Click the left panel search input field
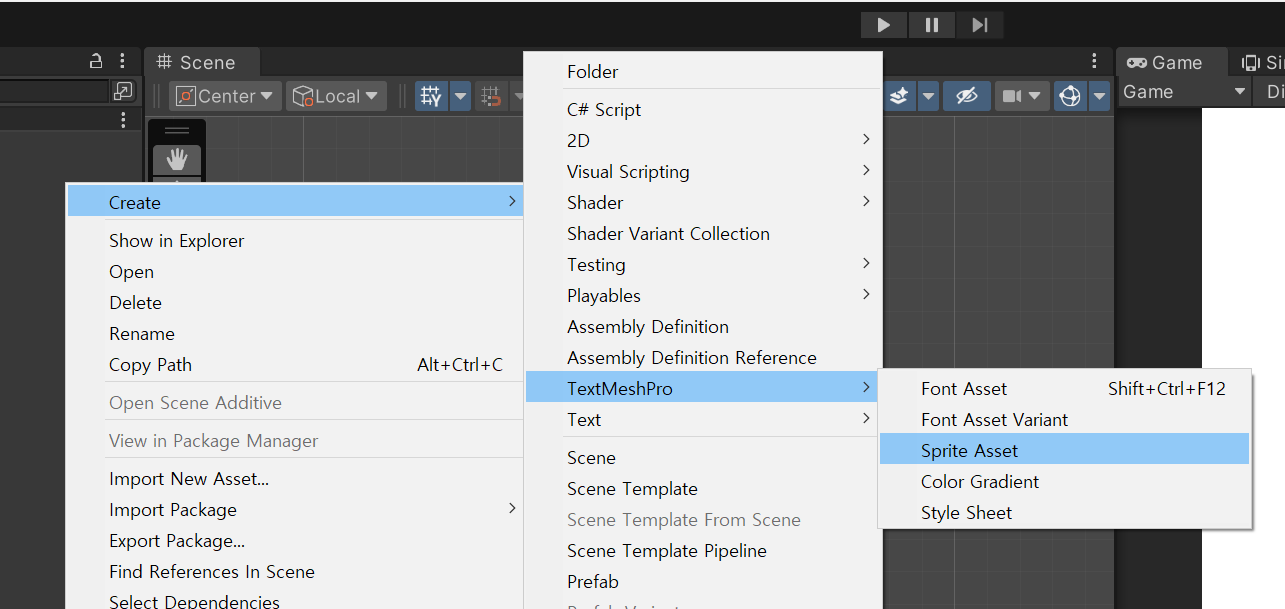The height and width of the screenshot is (609, 1285). pyautogui.click(x=53, y=91)
